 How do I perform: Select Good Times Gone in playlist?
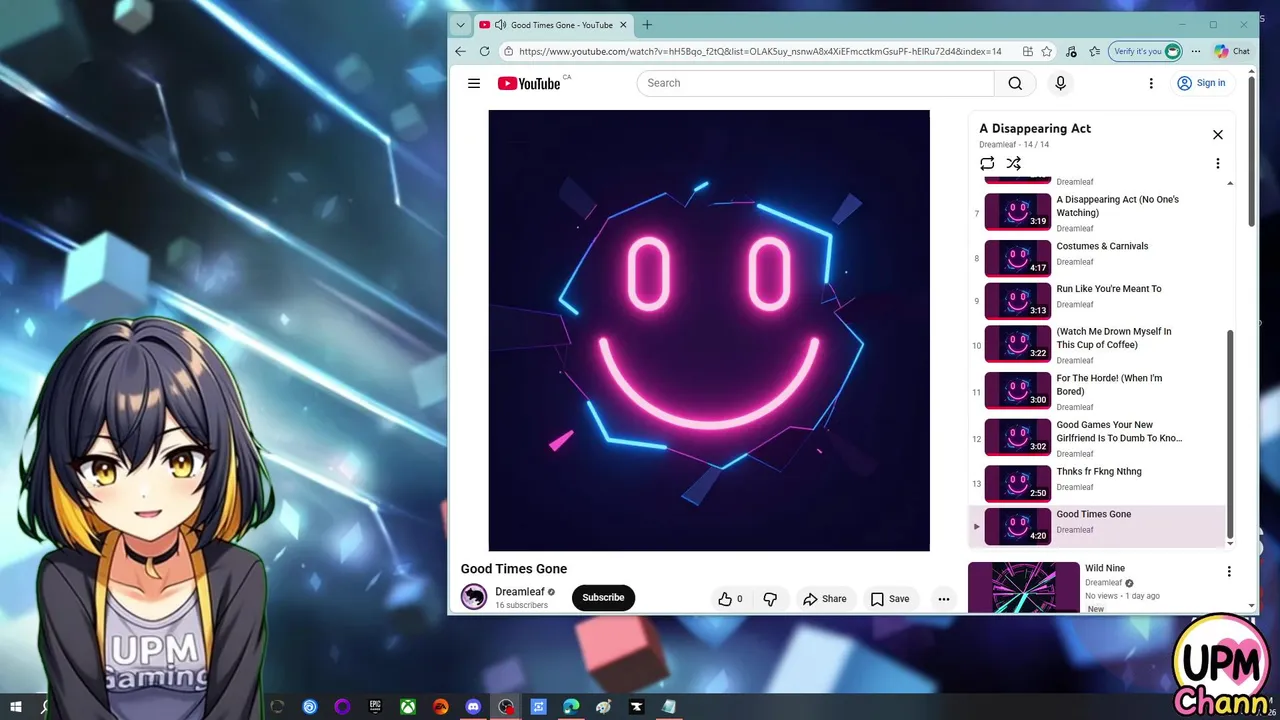click(x=1096, y=526)
